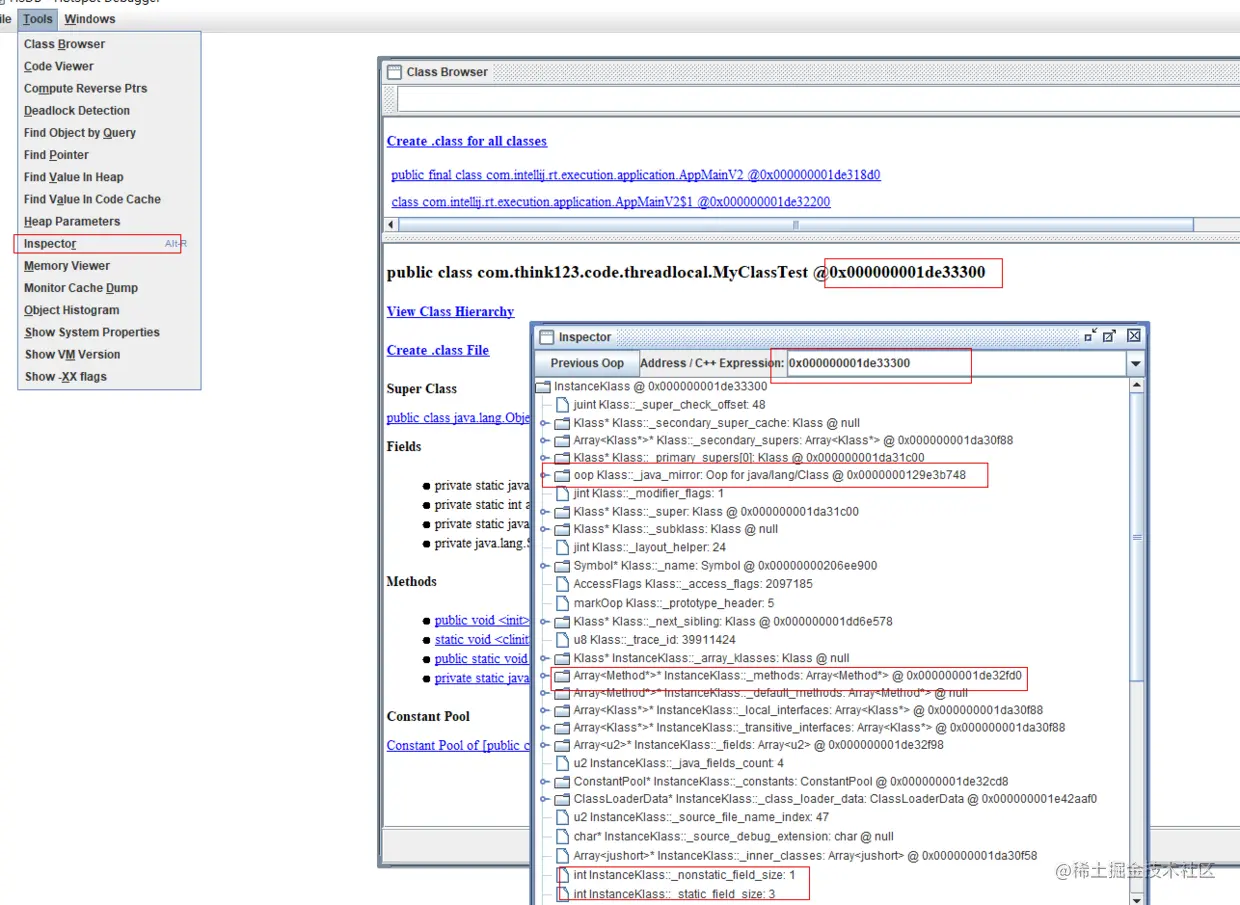Follow 'Create .class for all classes' link
The width and height of the screenshot is (1240, 905).
click(x=467, y=141)
